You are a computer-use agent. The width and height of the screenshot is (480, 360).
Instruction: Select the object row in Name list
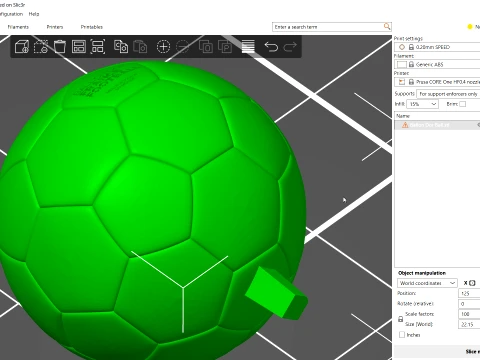tap(437, 125)
